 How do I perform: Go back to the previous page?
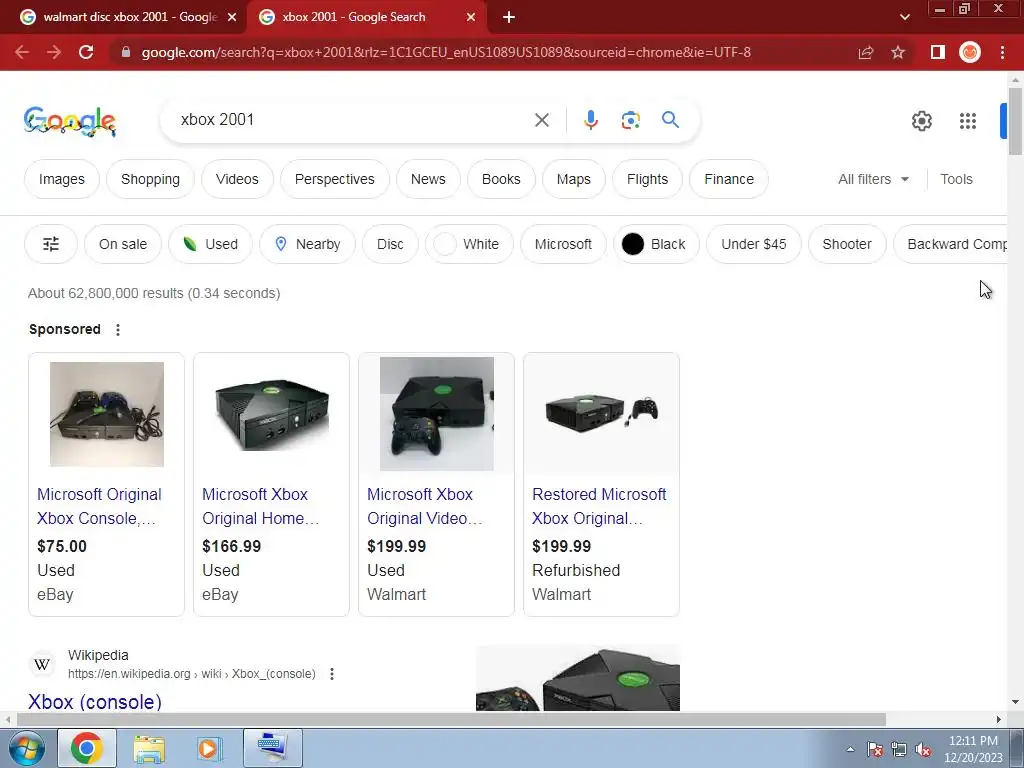point(22,52)
